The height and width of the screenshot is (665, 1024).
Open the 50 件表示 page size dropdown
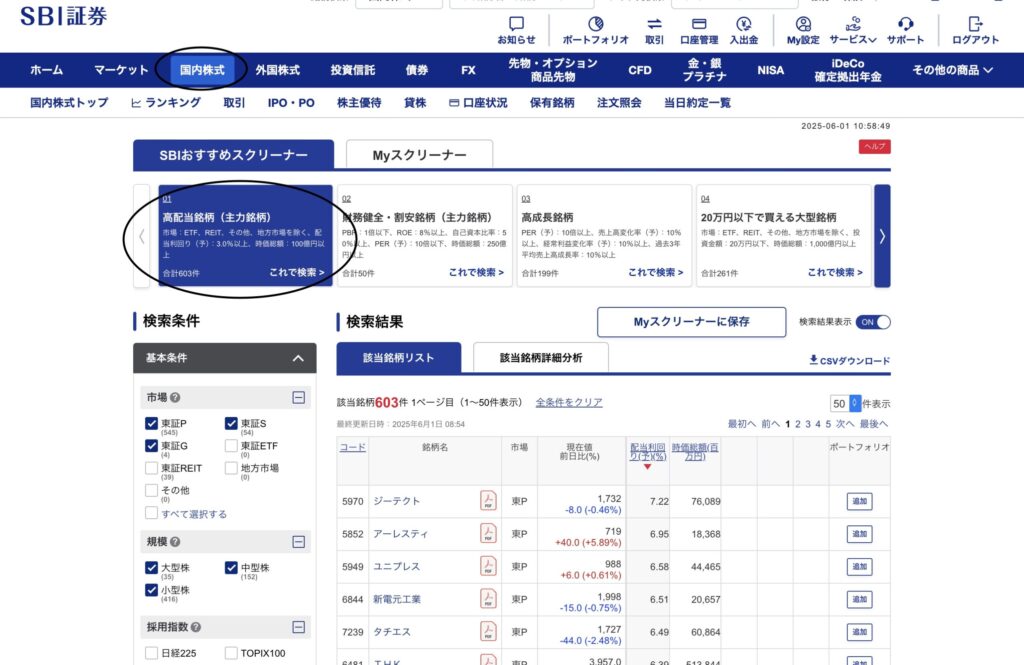[x=846, y=404]
